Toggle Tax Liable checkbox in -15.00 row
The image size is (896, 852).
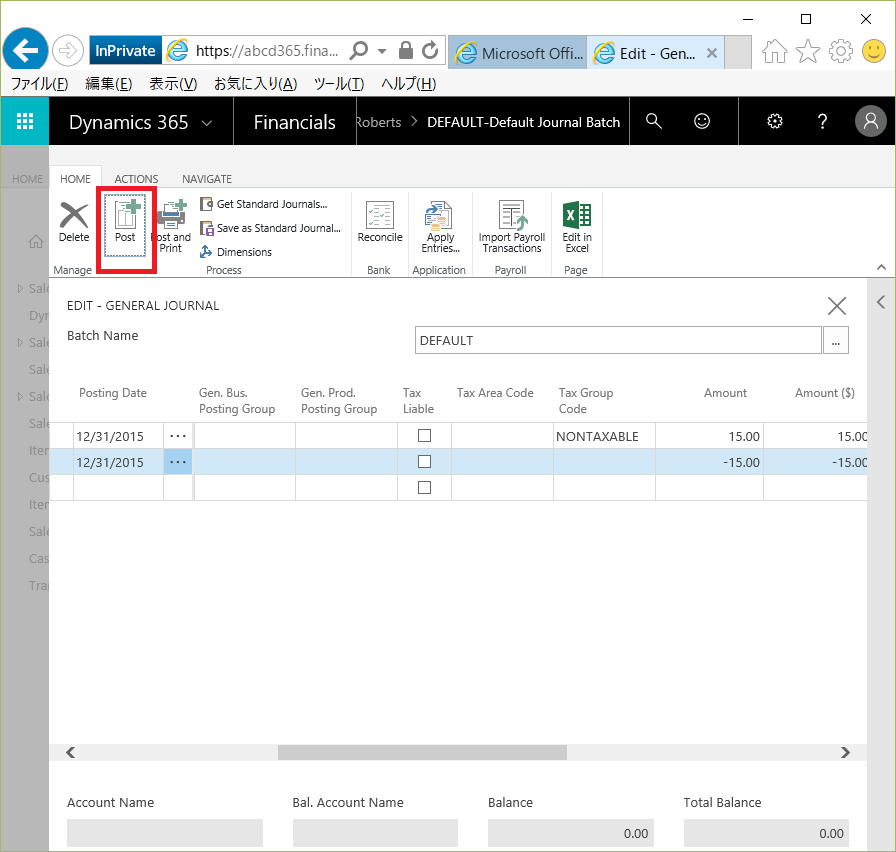pos(424,462)
